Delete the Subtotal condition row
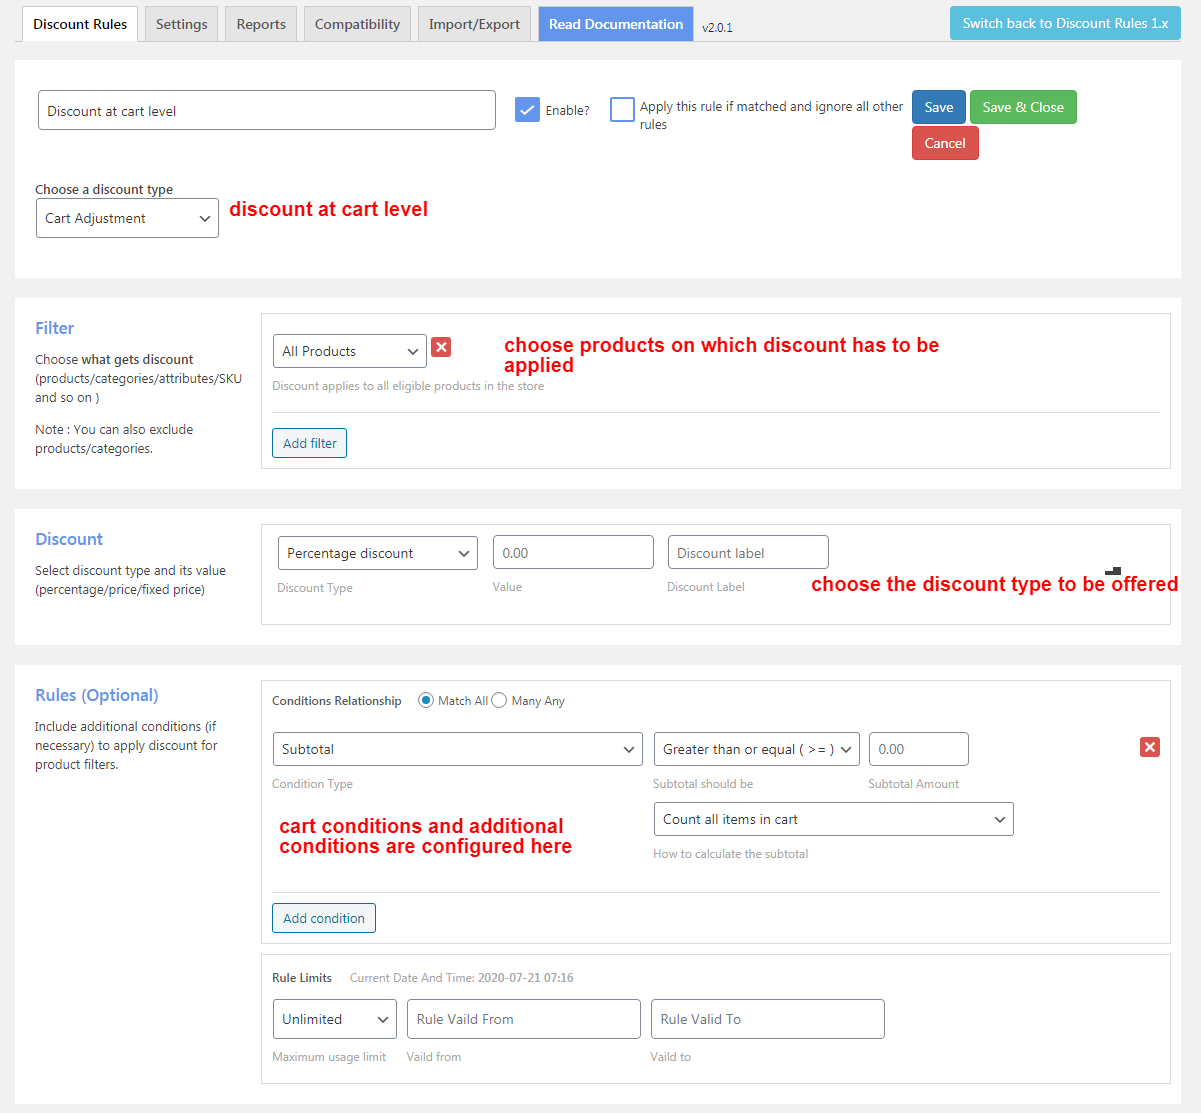1201x1113 pixels. pyautogui.click(x=1150, y=747)
